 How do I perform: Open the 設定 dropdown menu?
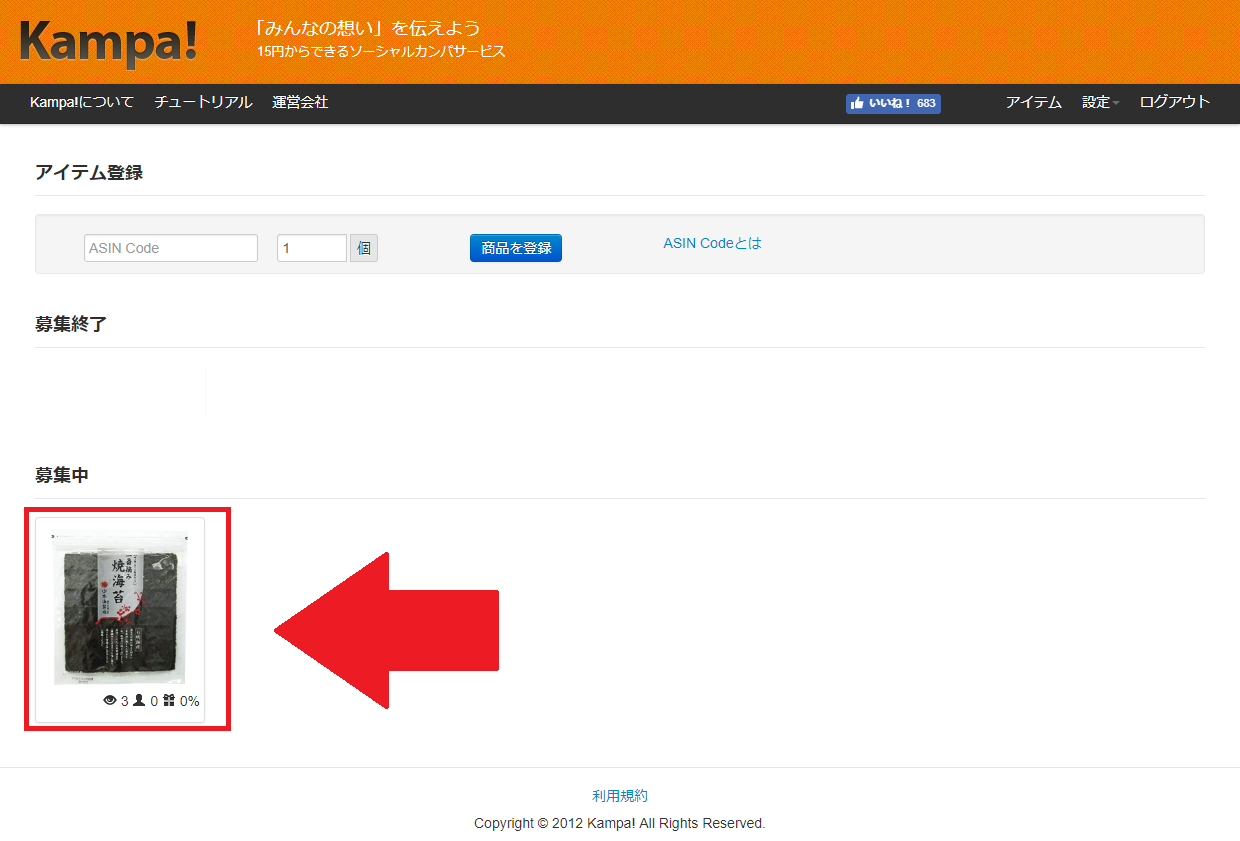pos(1099,102)
